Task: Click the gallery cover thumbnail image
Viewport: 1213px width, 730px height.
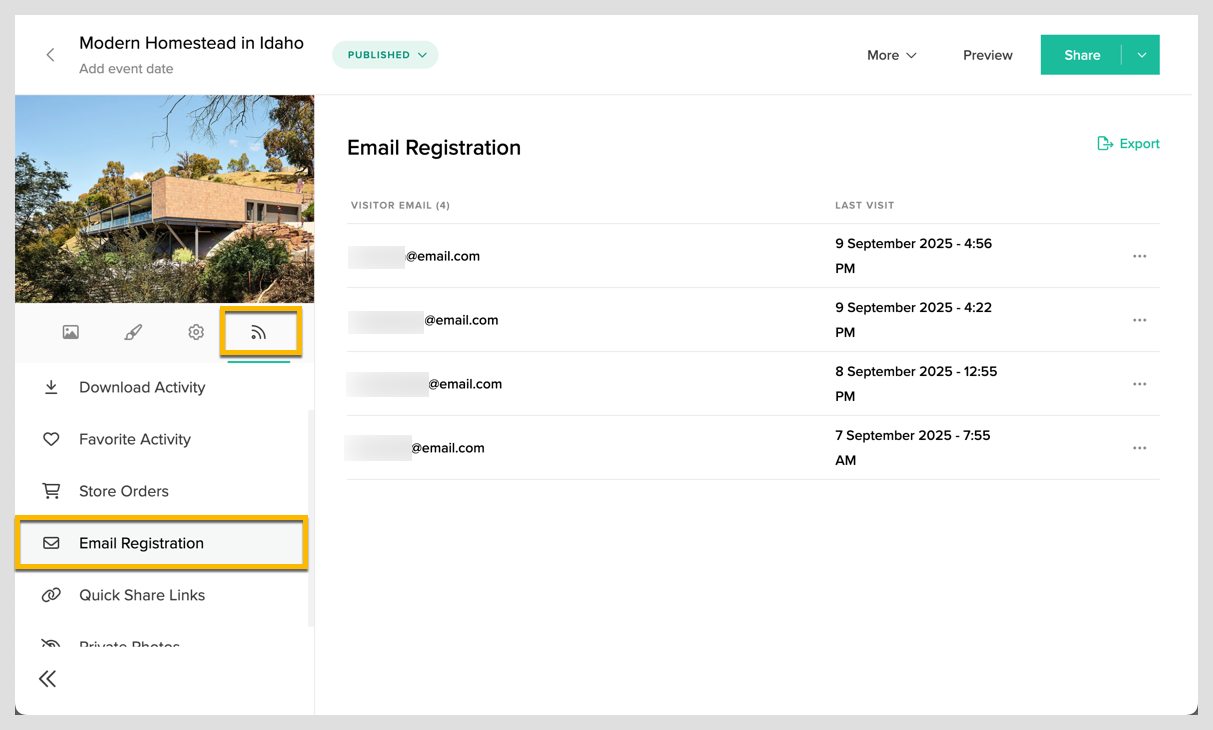Action: click(163, 198)
